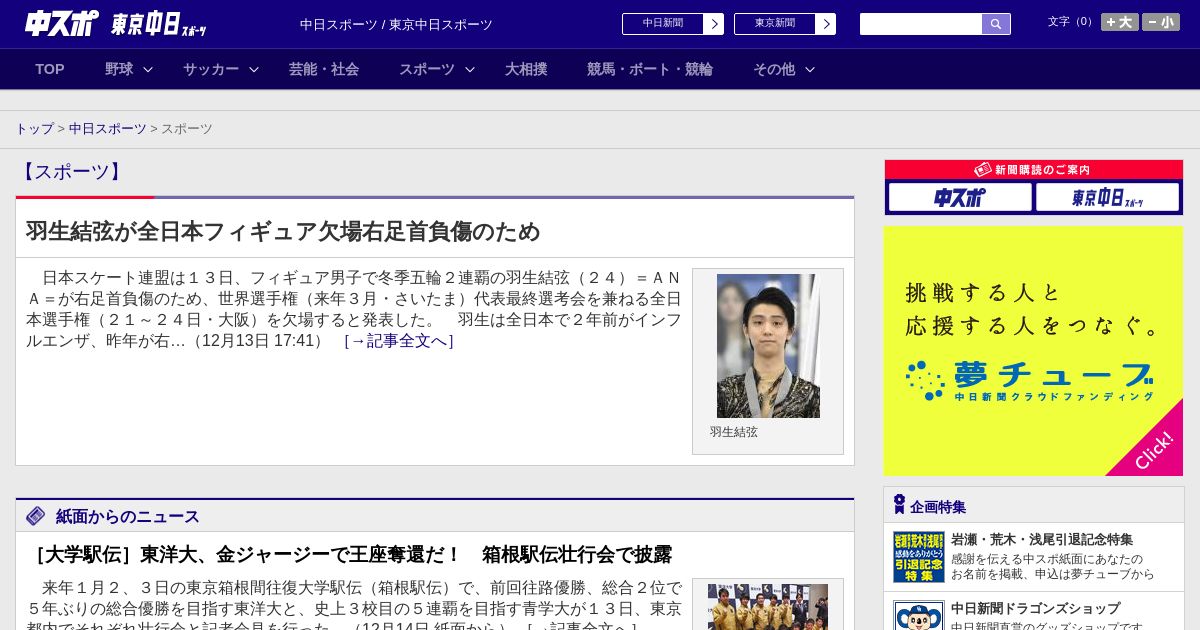Open the その他 navigation menu
This screenshot has width=1200, height=630.
pyautogui.click(x=774, y=69)
